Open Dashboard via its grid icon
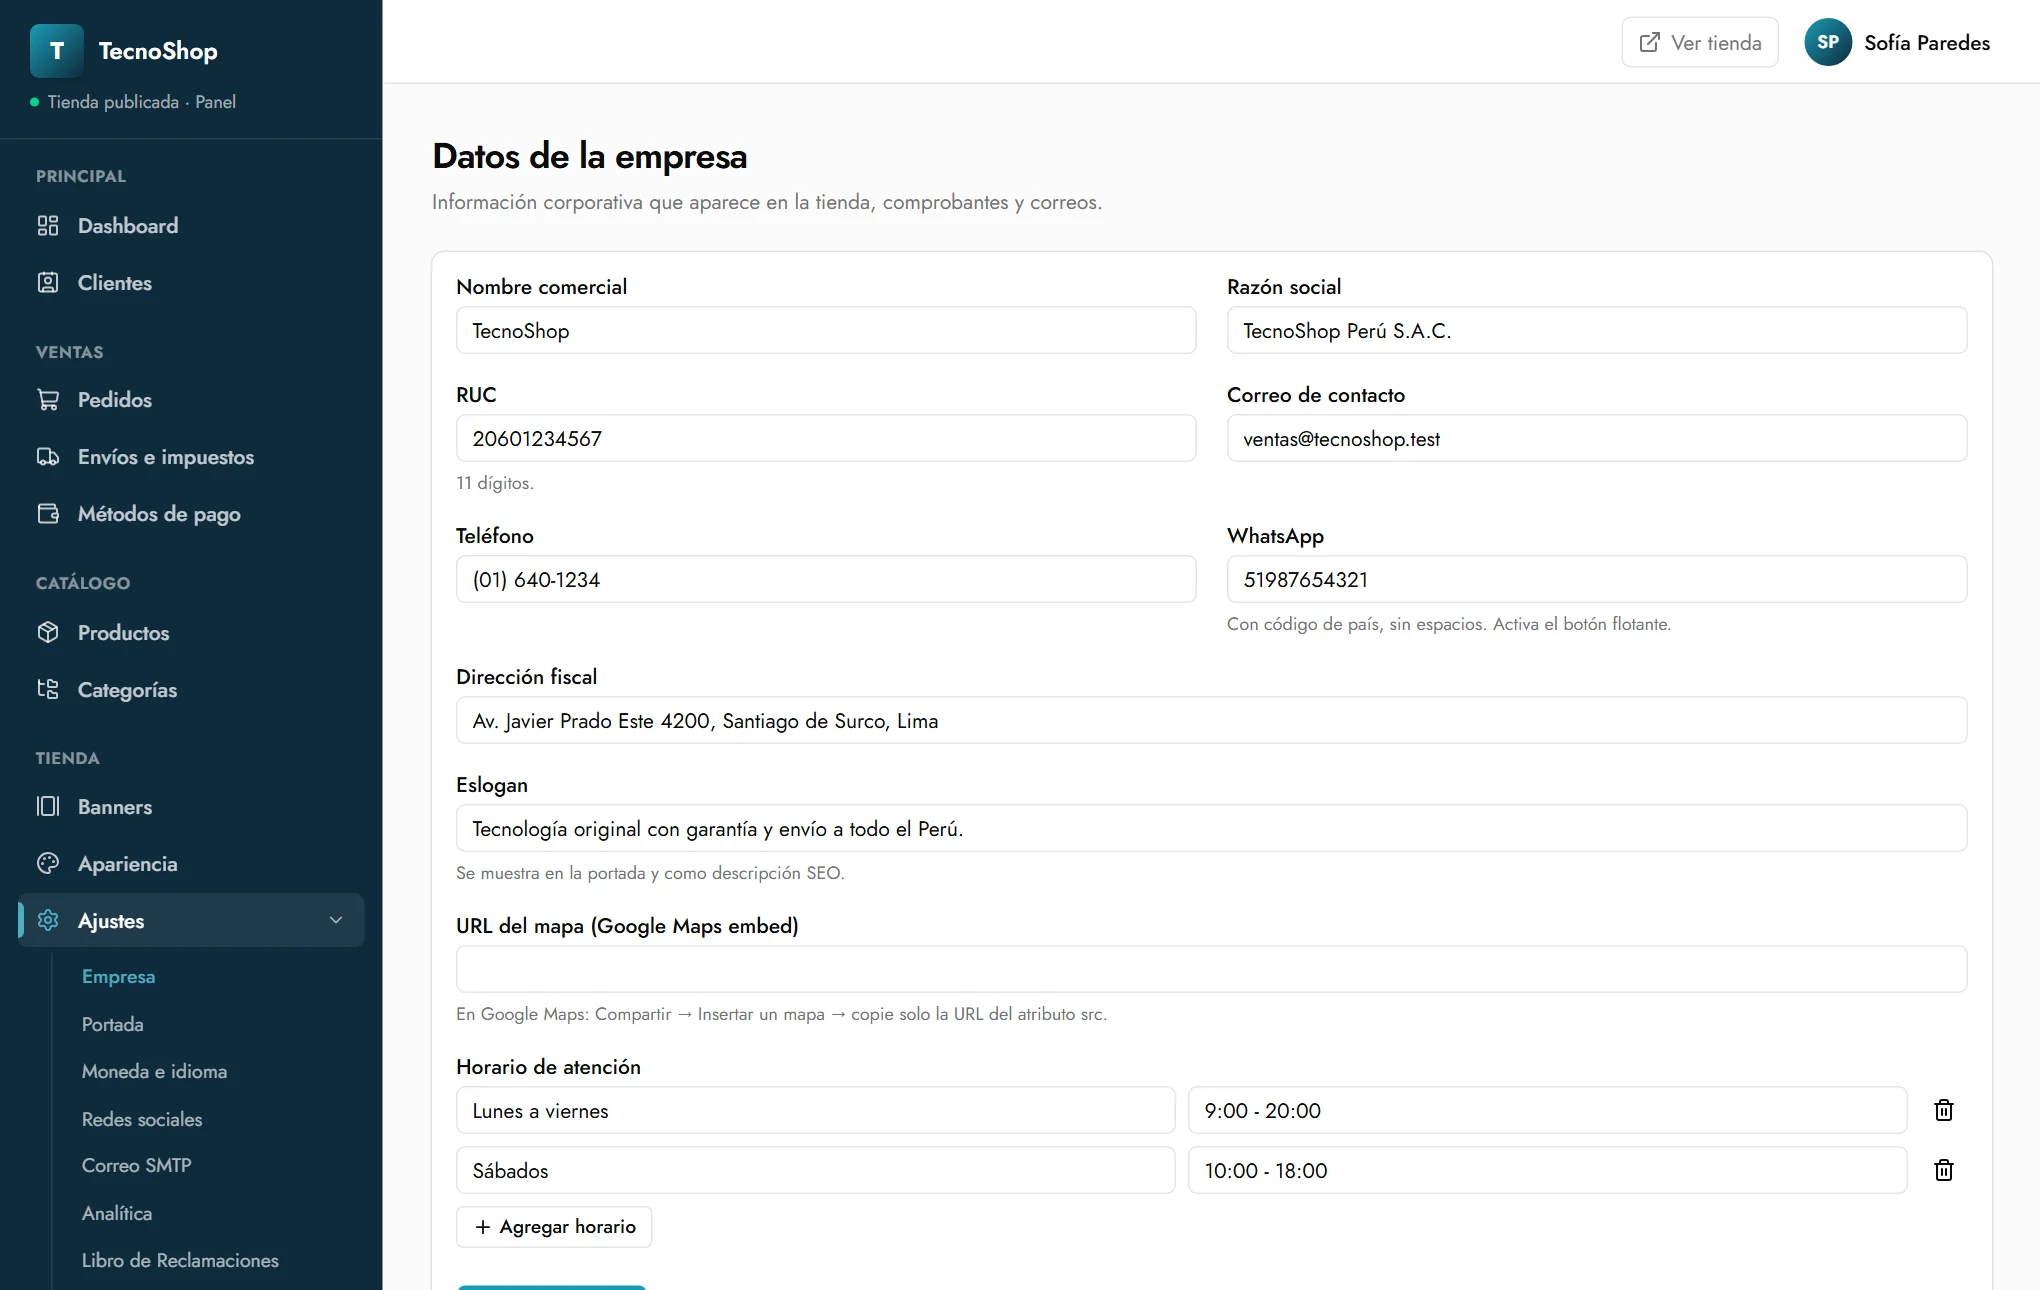This screenshot has width=2040, height=1290. [x=48, y=226]
